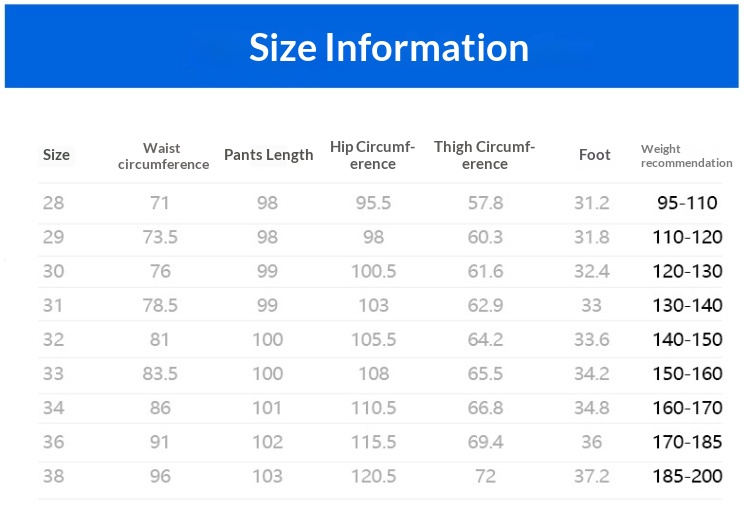Select waist value 83.5

point(160,373)
